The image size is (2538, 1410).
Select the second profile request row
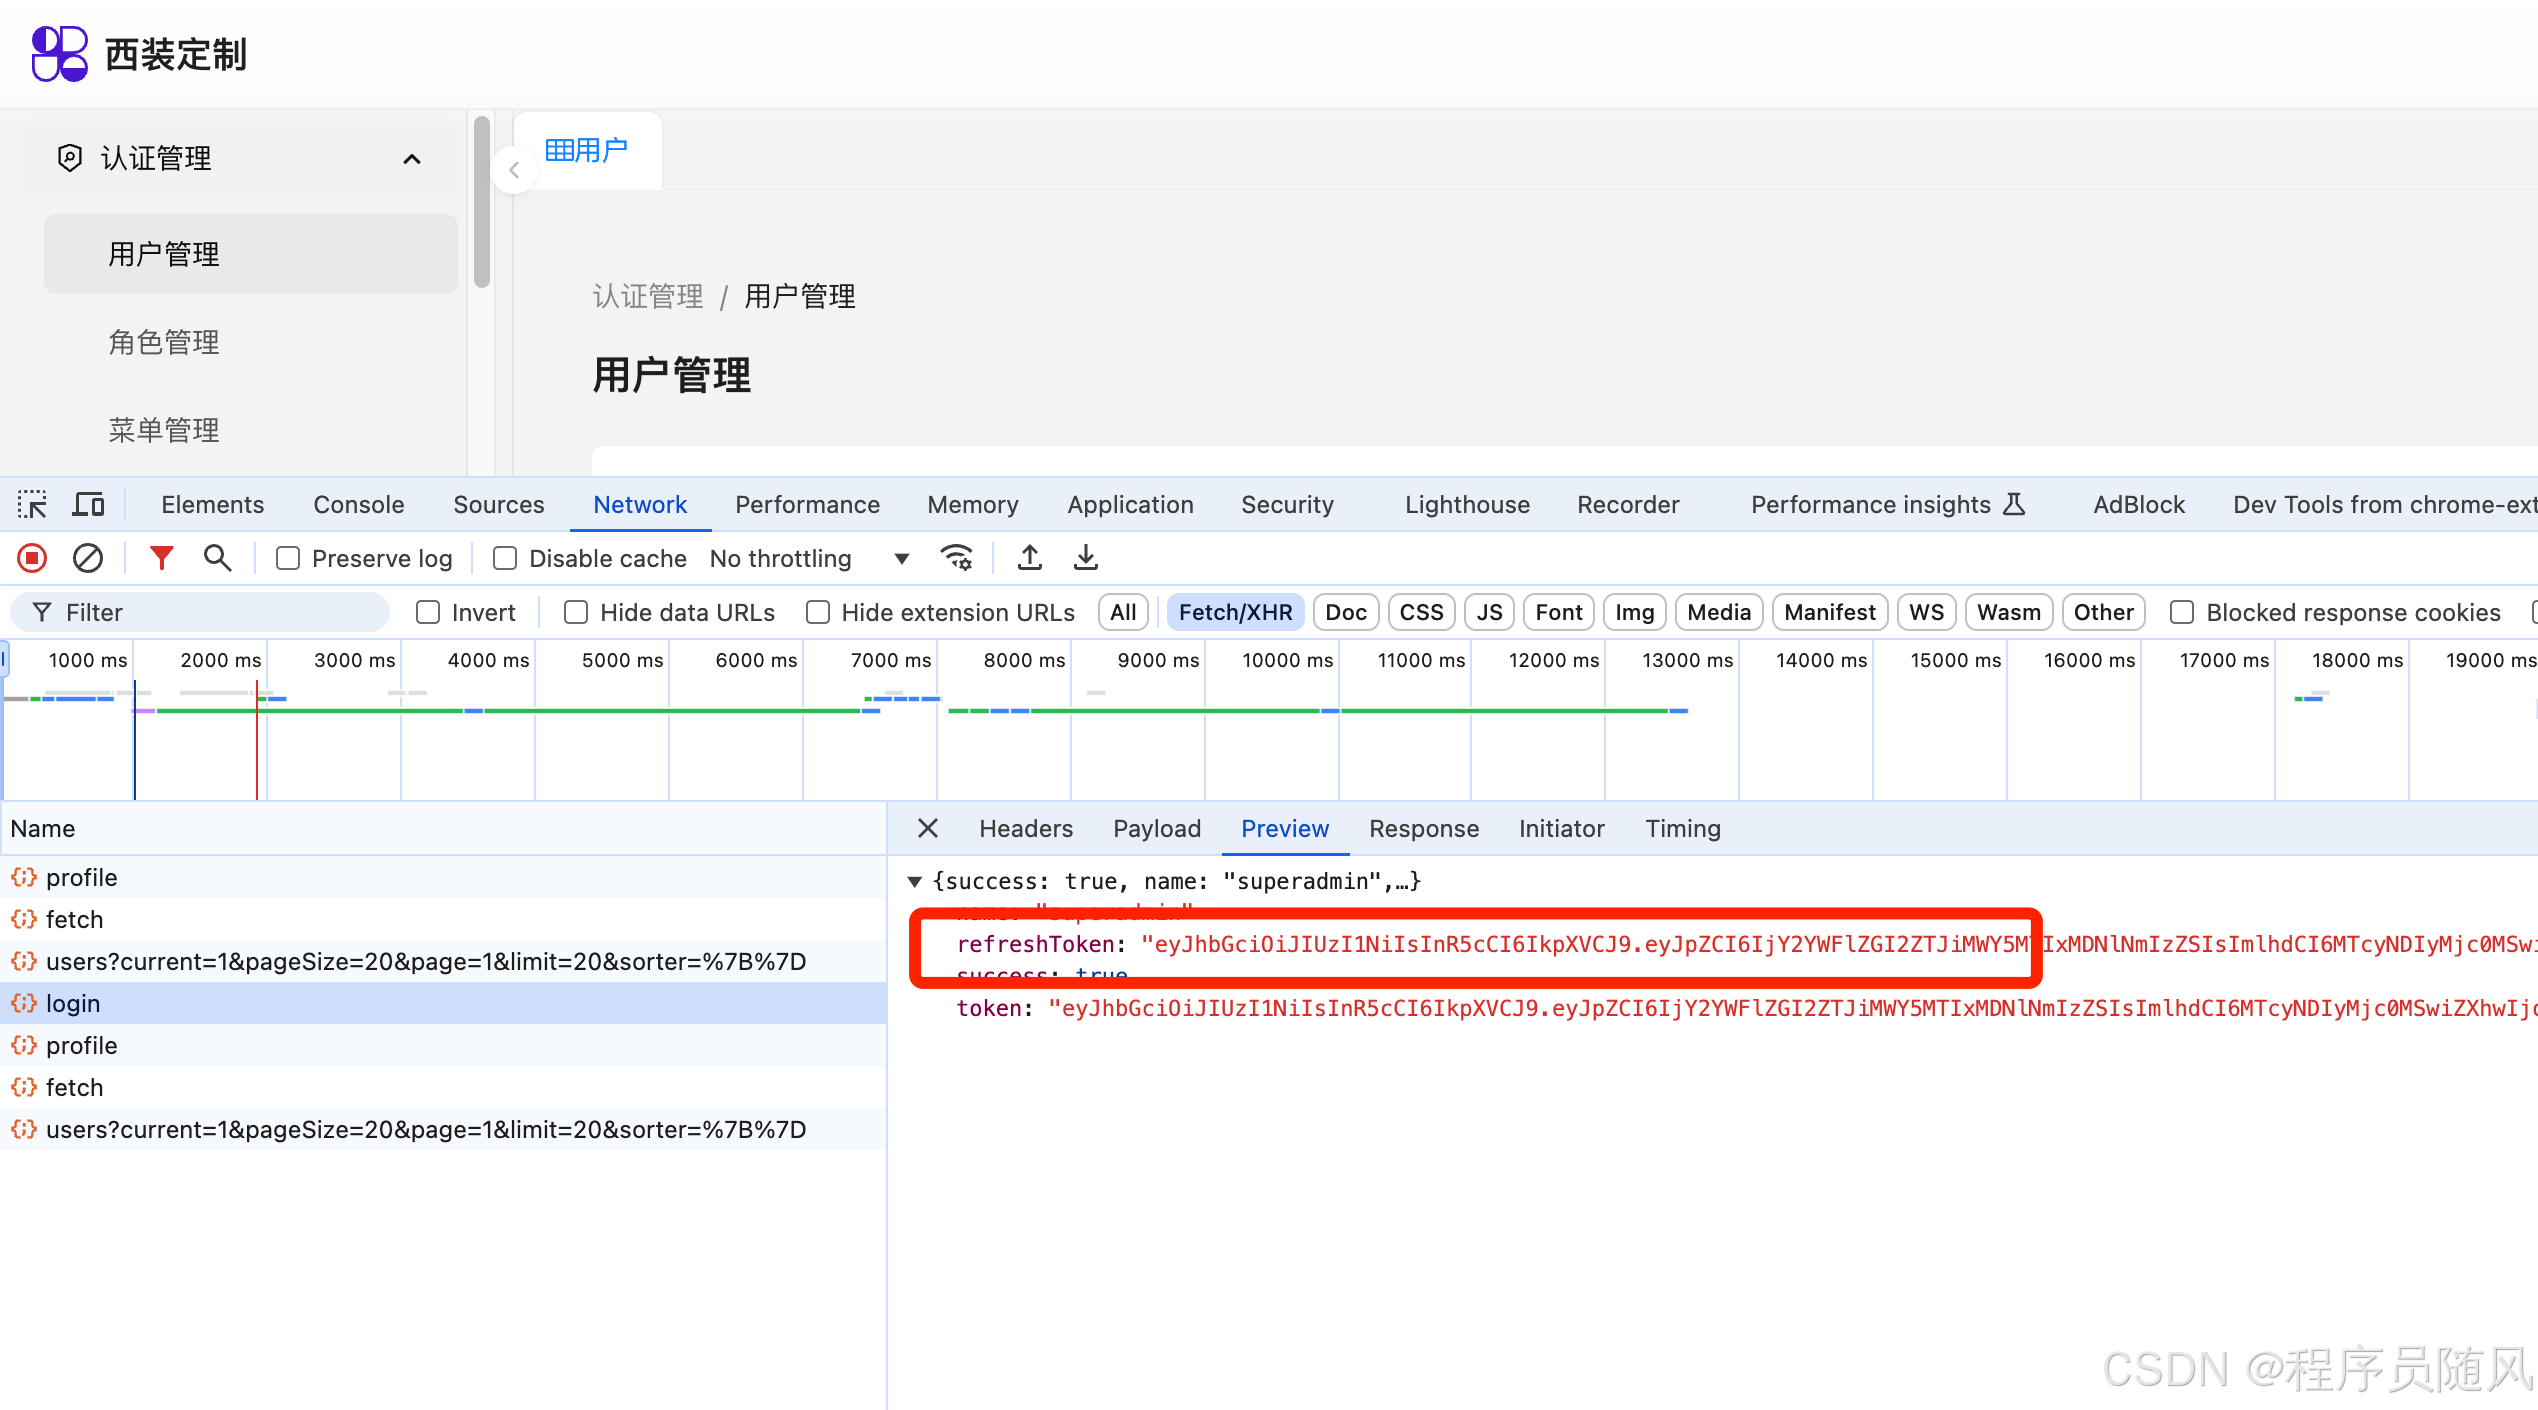coord(443,1046)
